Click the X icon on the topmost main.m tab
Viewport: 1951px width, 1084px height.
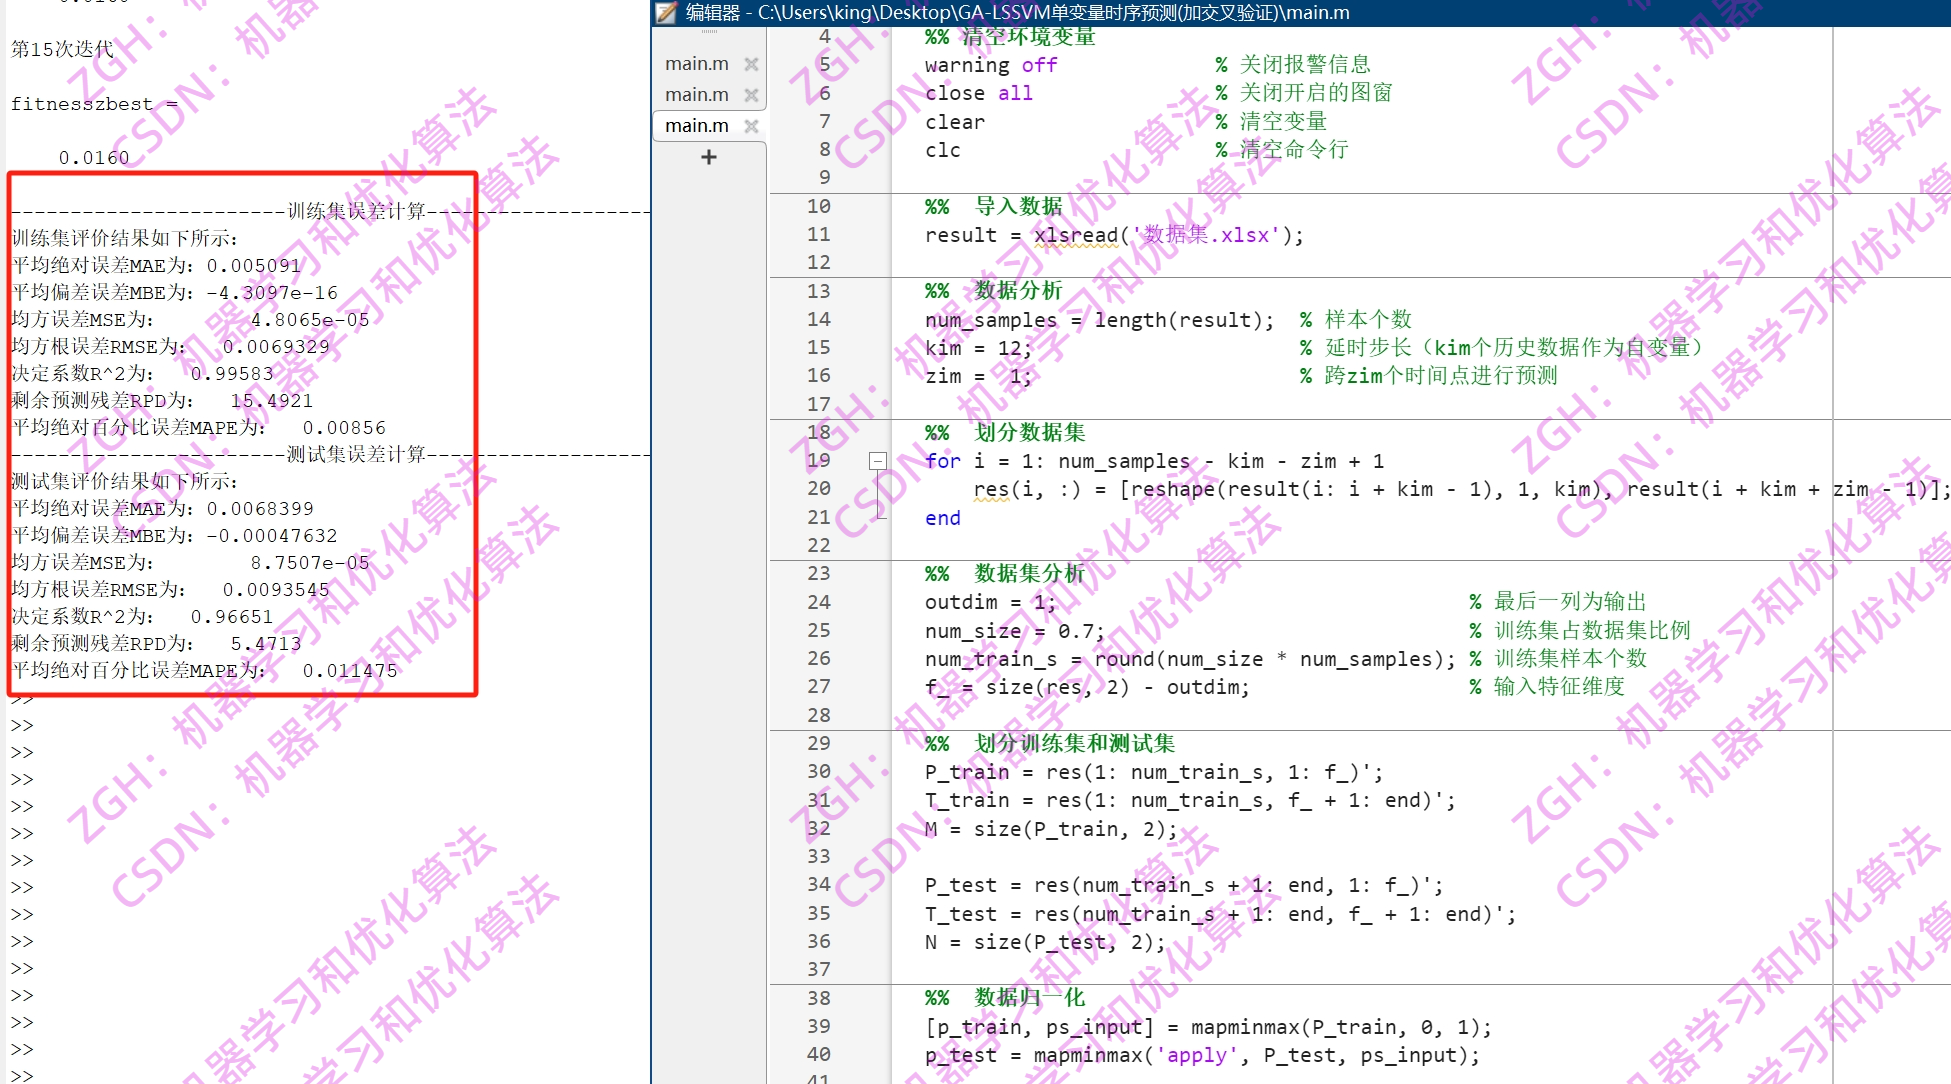751,63
